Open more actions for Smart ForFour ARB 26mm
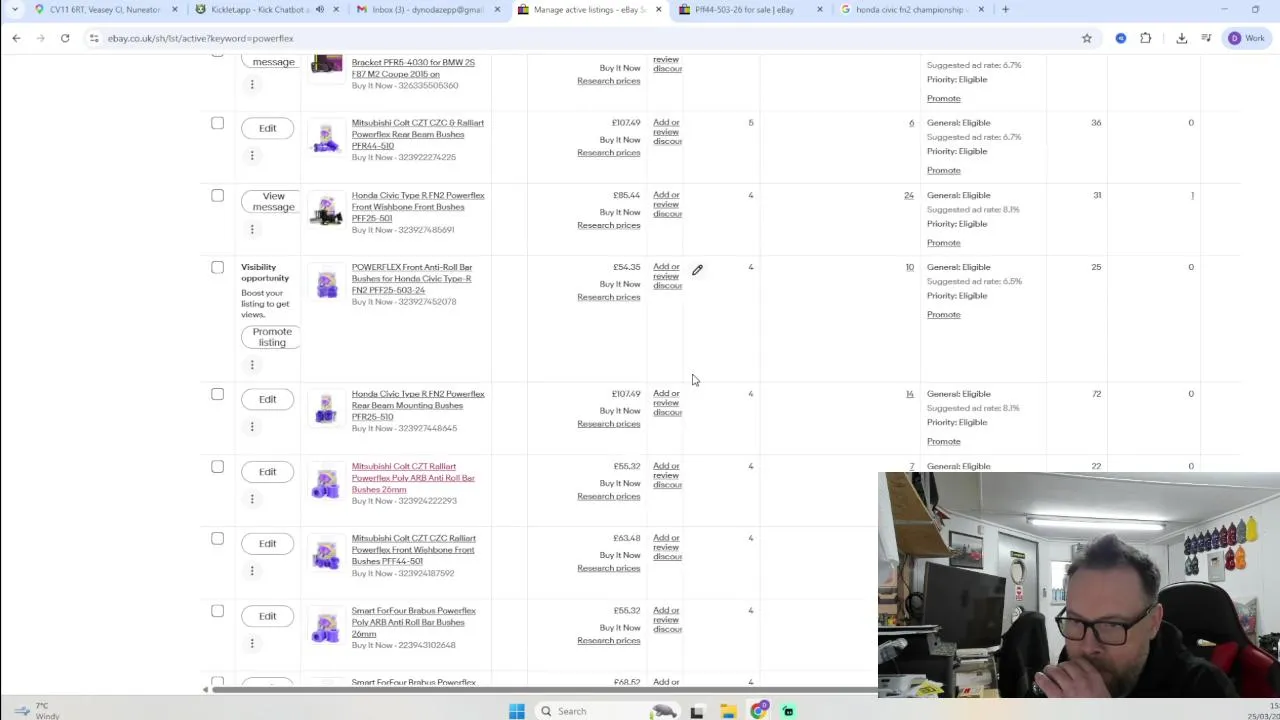Viewport: 1280px width, 720px height. tap(252, 643)
